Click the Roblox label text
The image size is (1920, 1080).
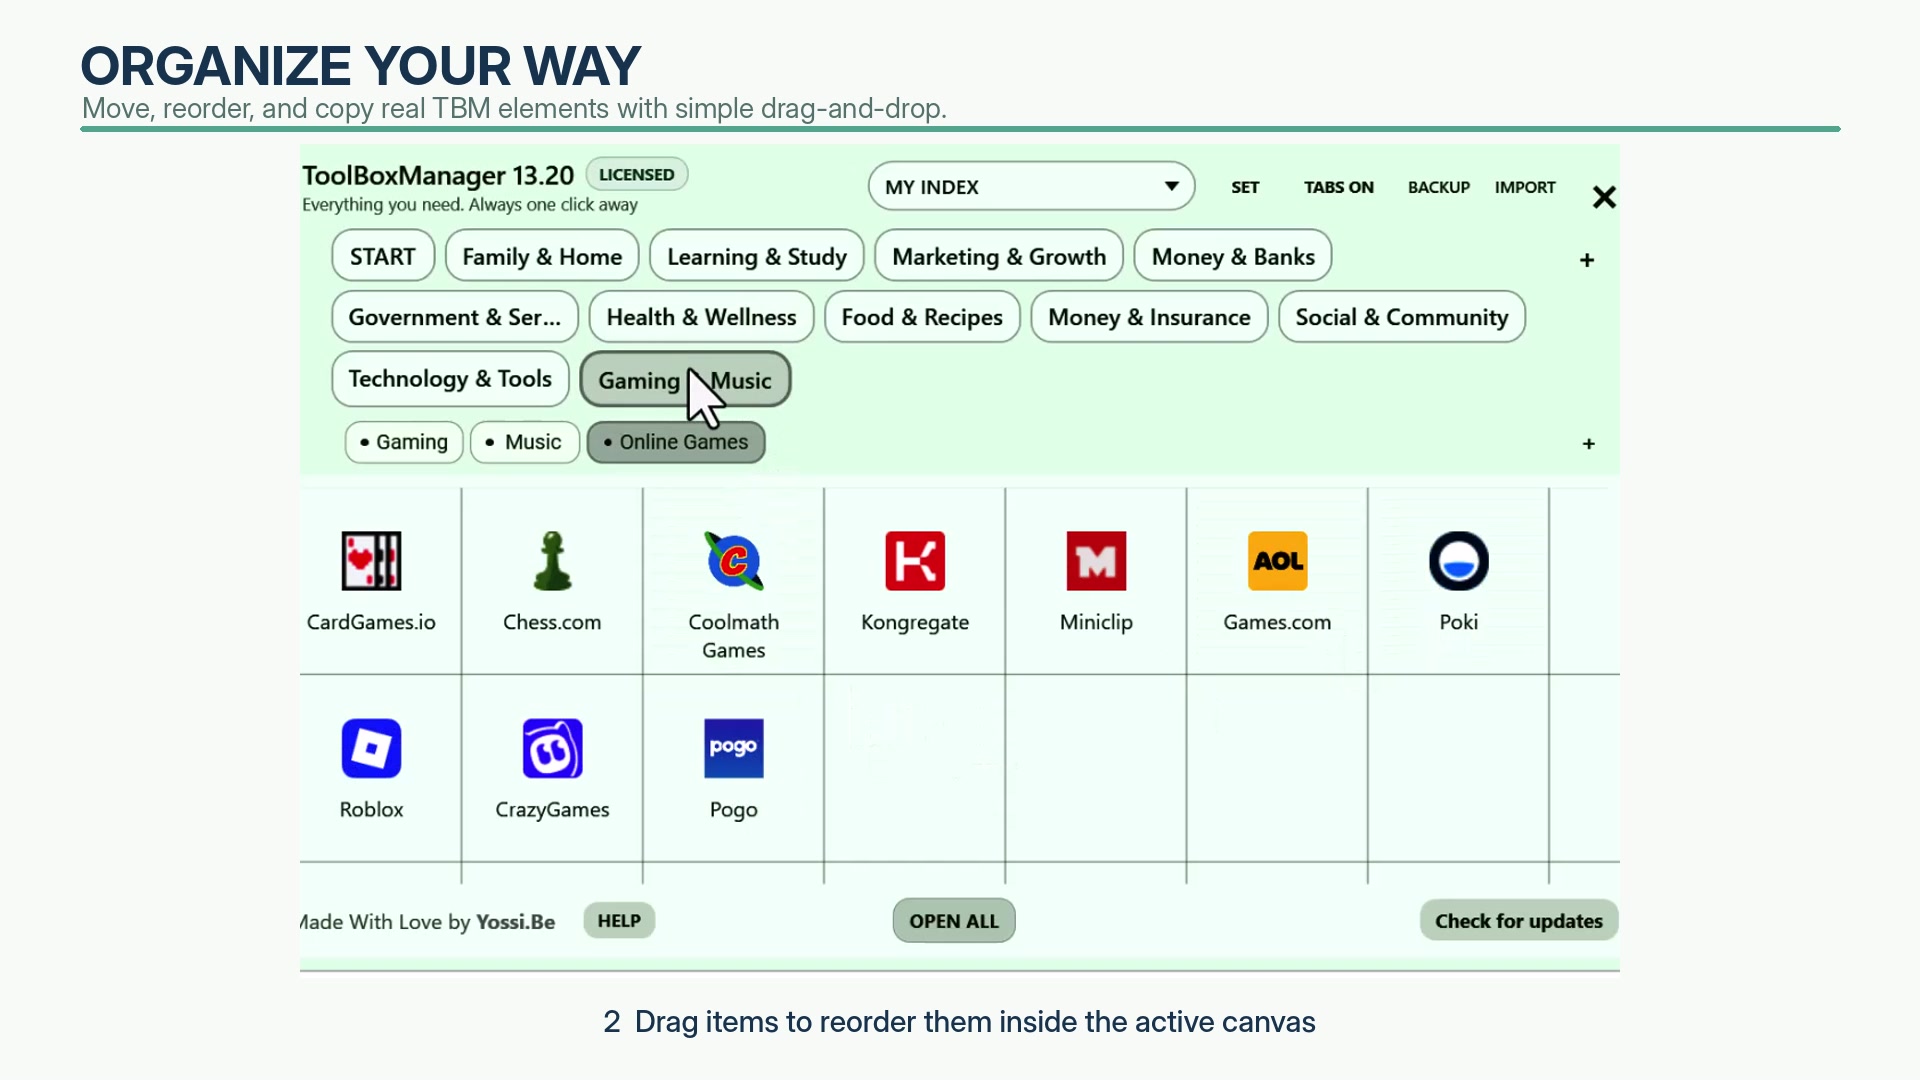point(371,810)
